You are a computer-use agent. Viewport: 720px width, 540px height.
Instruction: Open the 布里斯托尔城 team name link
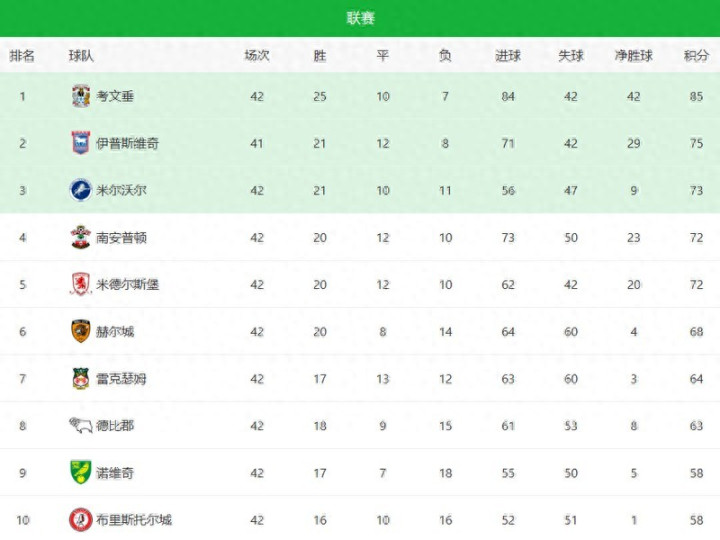[134, 519]
